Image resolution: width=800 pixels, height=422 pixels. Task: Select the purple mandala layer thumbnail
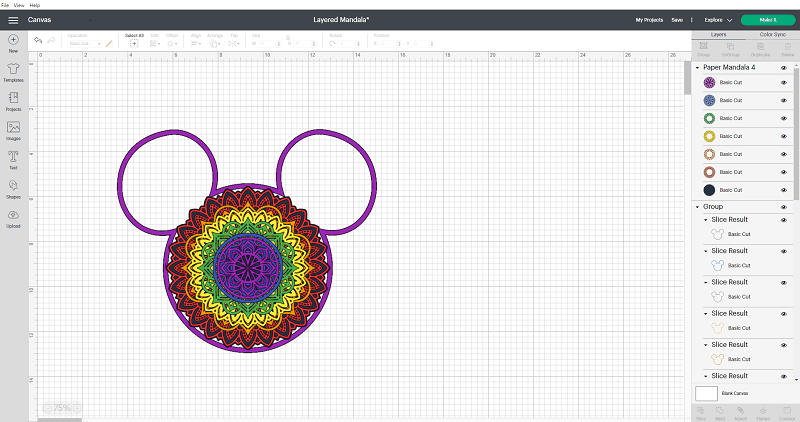709,83
